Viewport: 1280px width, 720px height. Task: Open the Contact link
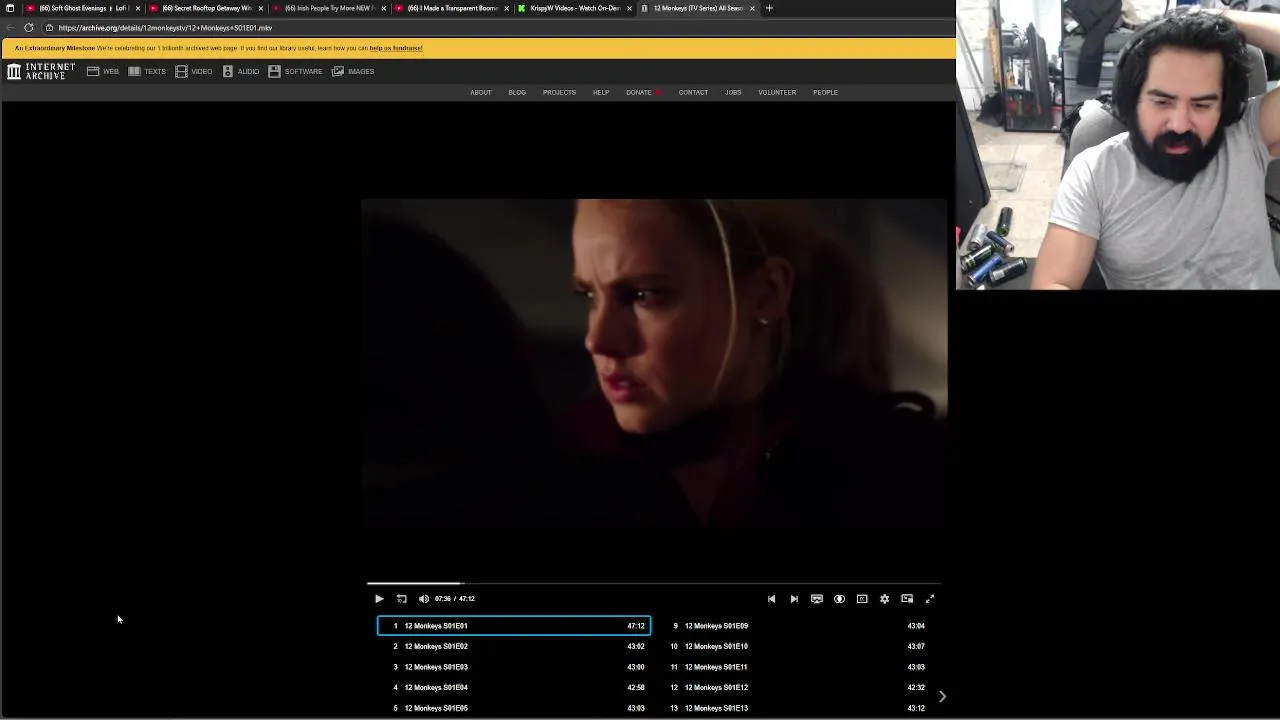[693, 93]
